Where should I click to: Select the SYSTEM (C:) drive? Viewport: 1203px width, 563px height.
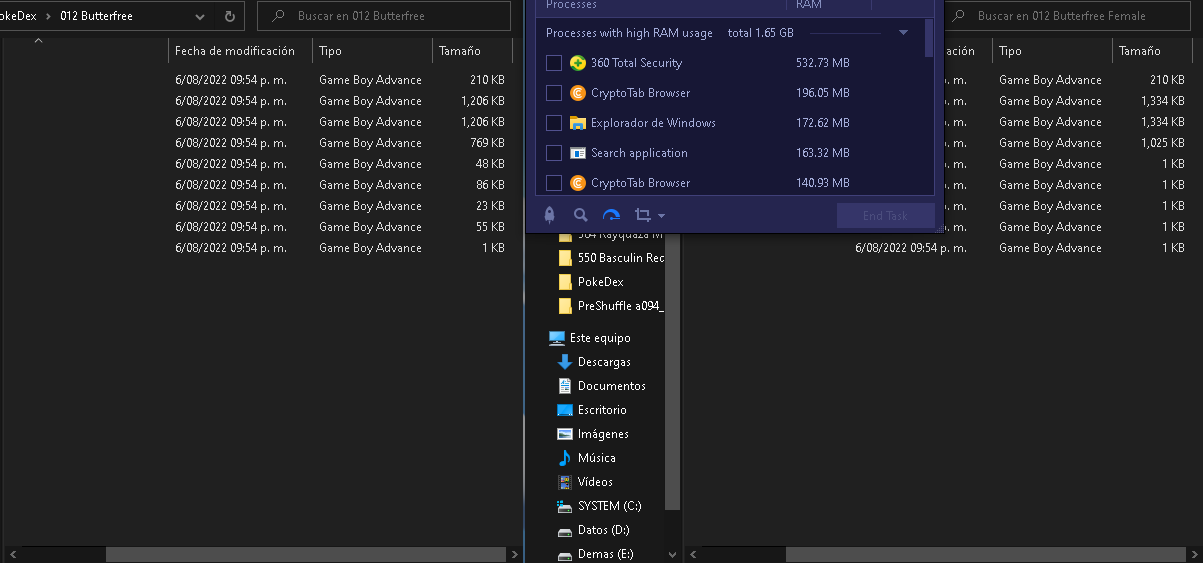pos(609,506)
